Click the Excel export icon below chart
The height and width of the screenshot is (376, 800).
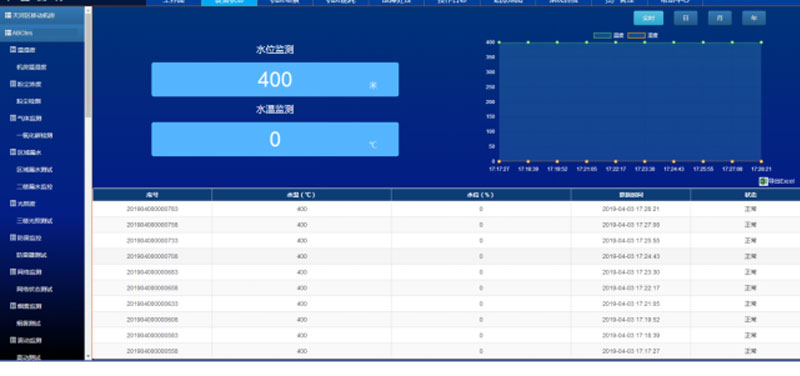763,181
